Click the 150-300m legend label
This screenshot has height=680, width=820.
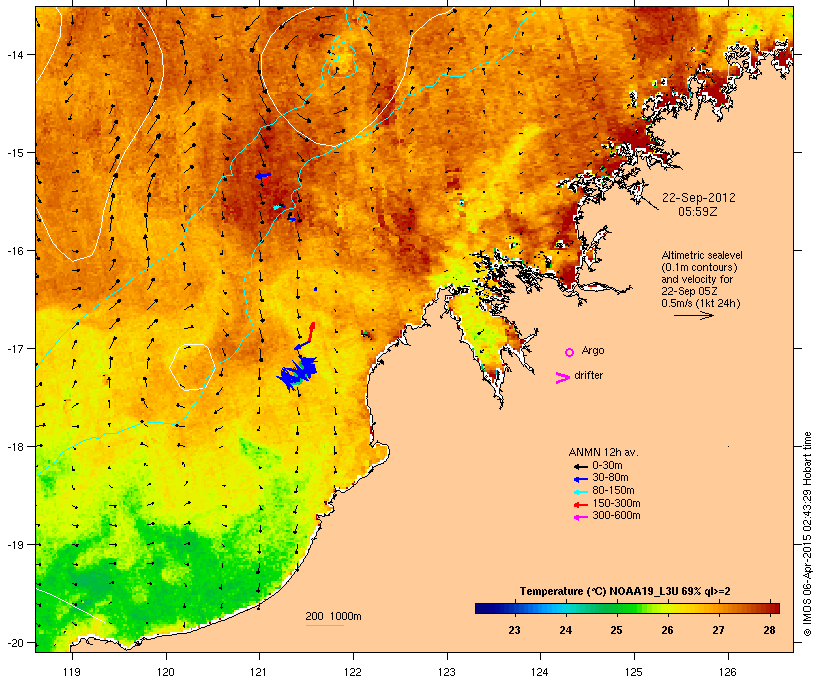pyautogui.click(x=616, y=503)
